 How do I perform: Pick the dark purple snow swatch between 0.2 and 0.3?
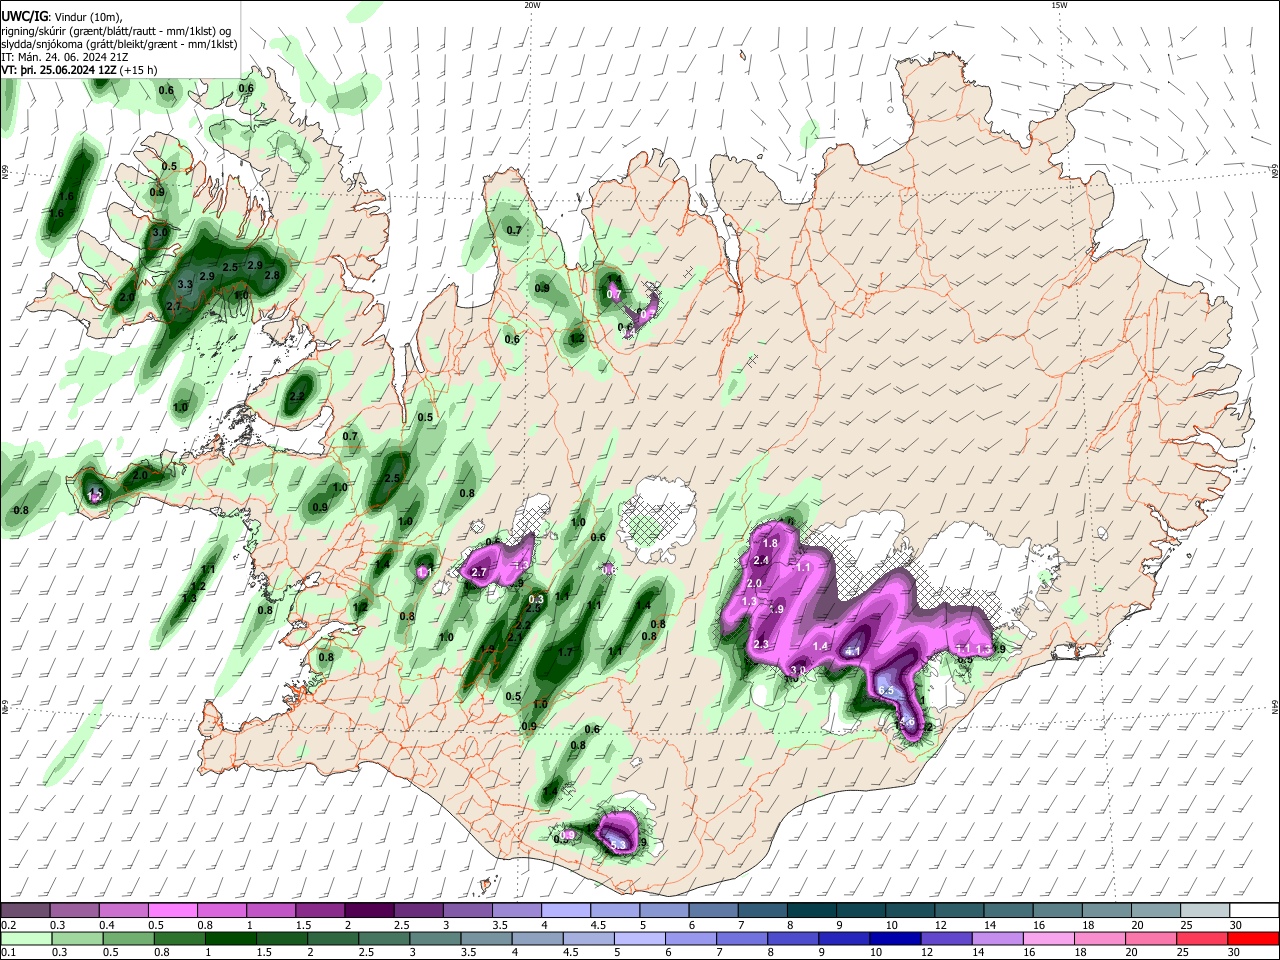[25, 910]
